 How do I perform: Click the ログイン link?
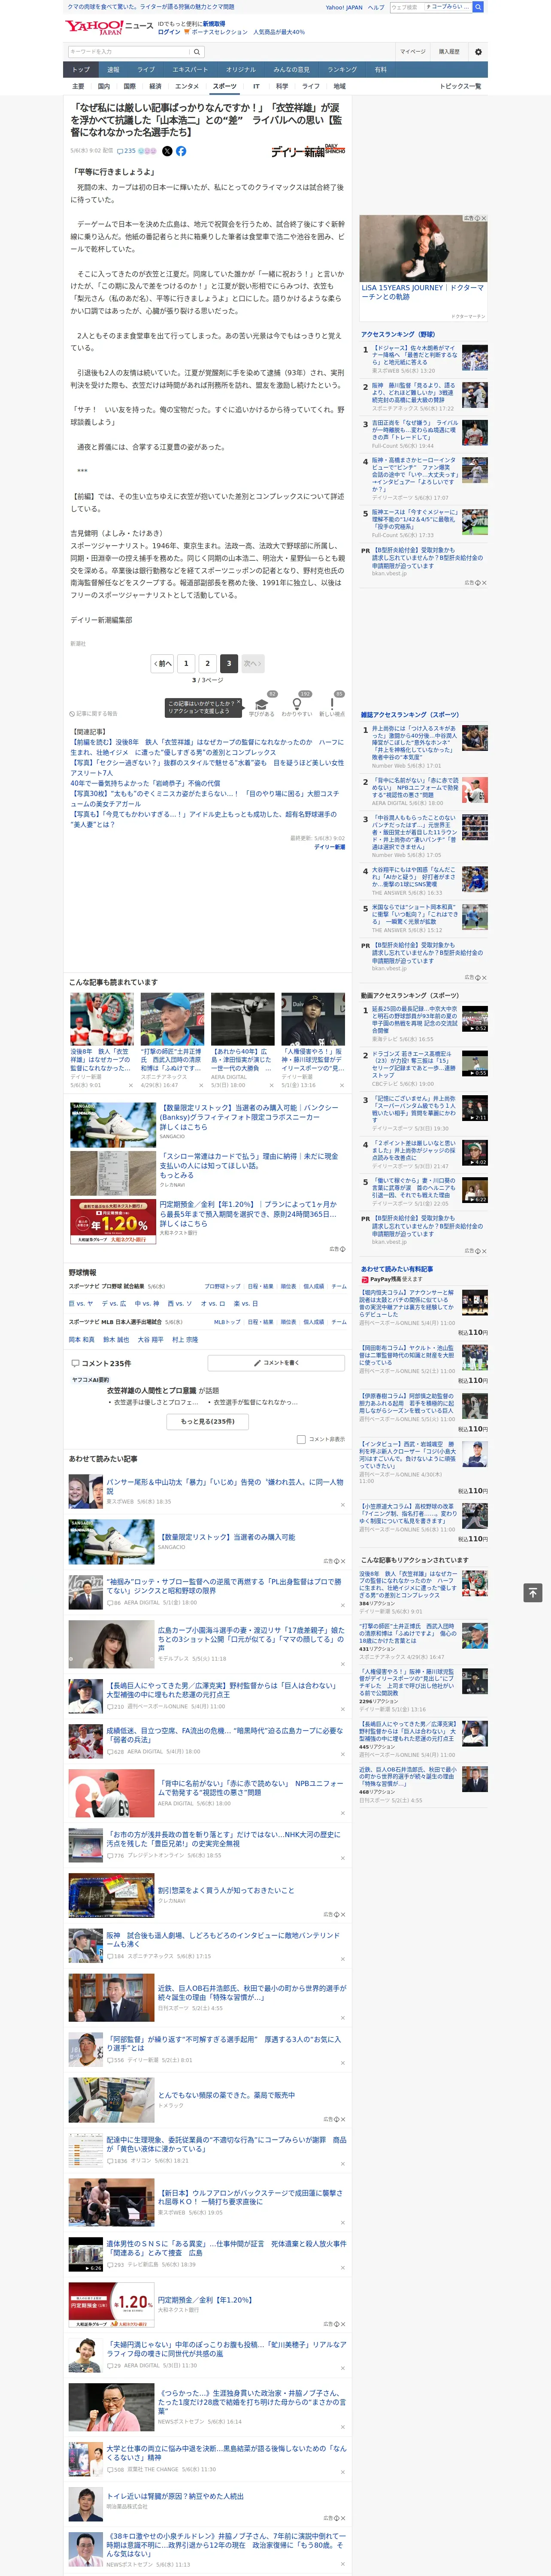[169, 32]
